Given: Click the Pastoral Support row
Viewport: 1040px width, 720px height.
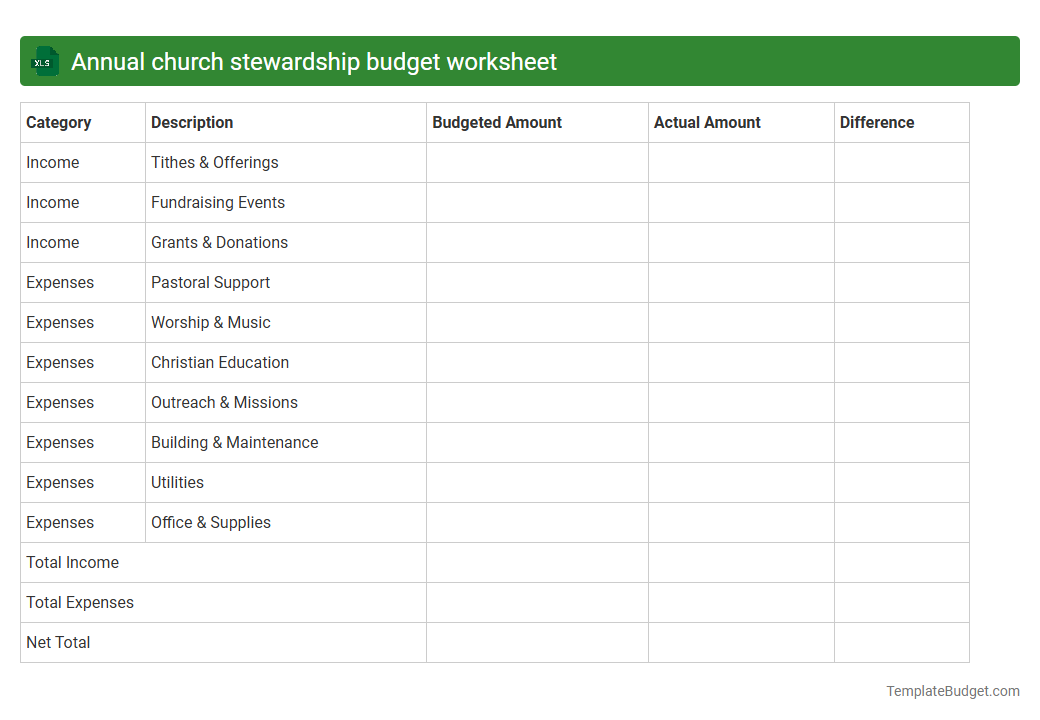Looking at the screenshot, I should tap(210, 282).
